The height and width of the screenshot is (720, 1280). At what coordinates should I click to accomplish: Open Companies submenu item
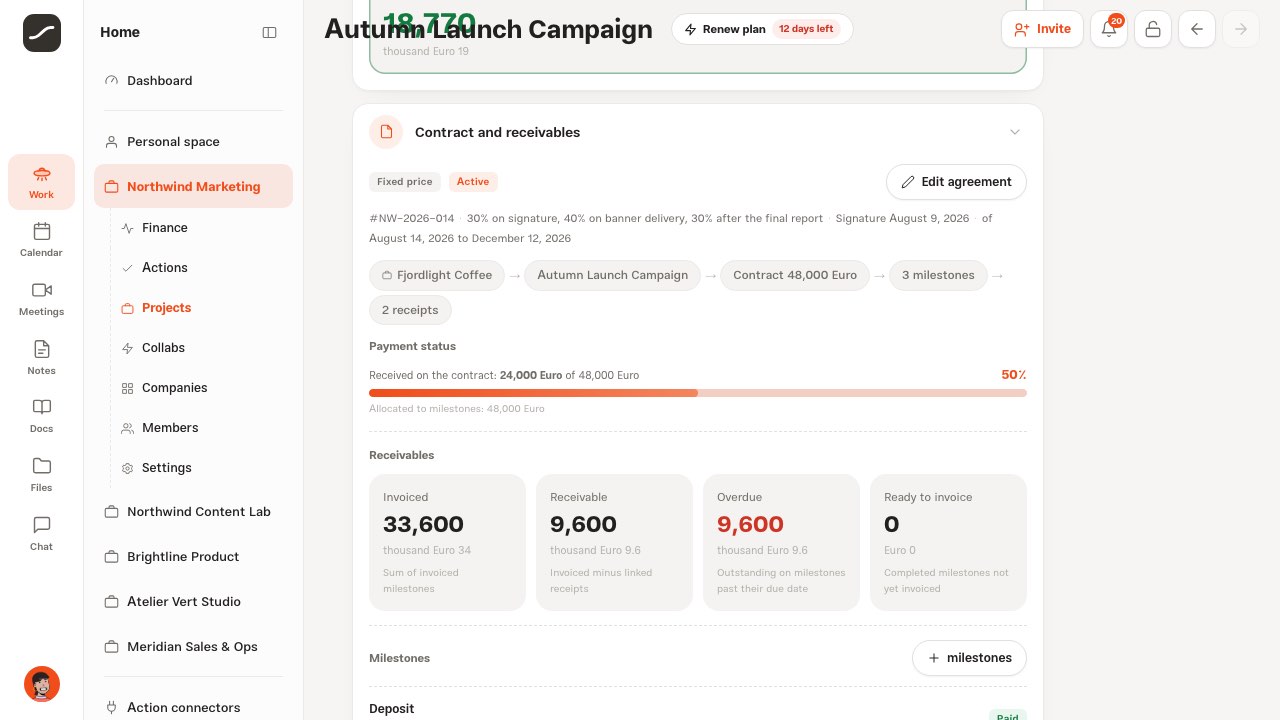tap(203, 388)
